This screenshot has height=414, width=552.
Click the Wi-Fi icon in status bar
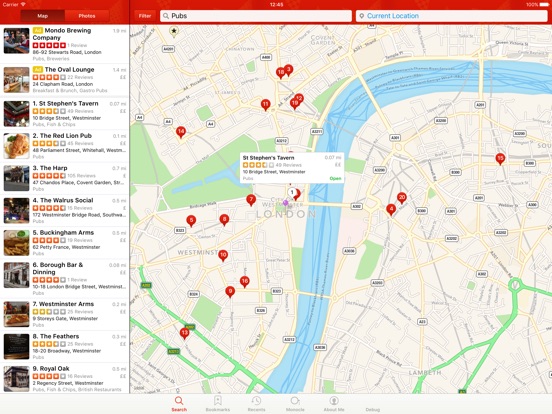(x=23, y=5)
